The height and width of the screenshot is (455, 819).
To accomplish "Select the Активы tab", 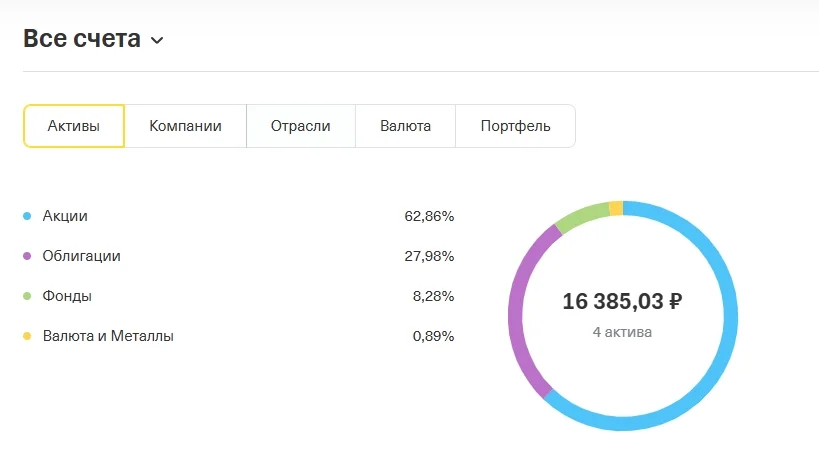I will click(x=74, y=126).
